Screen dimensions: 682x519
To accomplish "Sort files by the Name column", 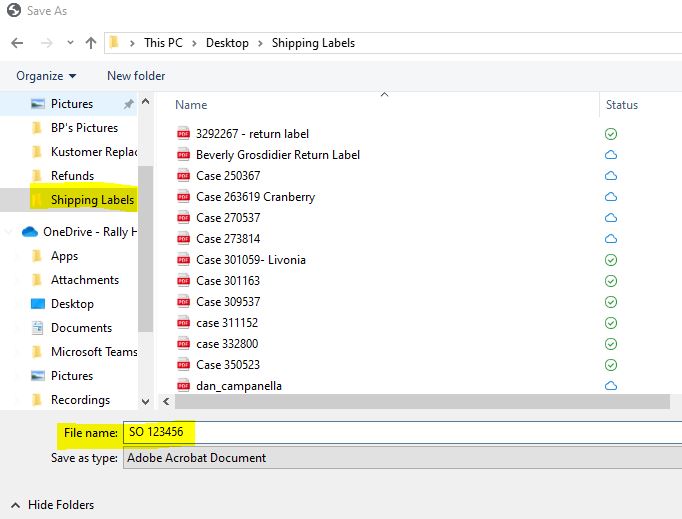I will (x=191, y=105).
